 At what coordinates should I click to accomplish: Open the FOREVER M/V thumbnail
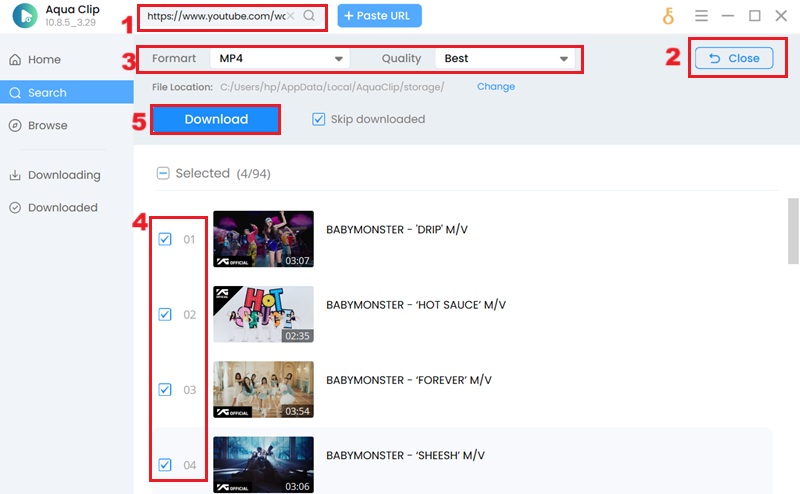pyautogui.click(x=263, y=389)
